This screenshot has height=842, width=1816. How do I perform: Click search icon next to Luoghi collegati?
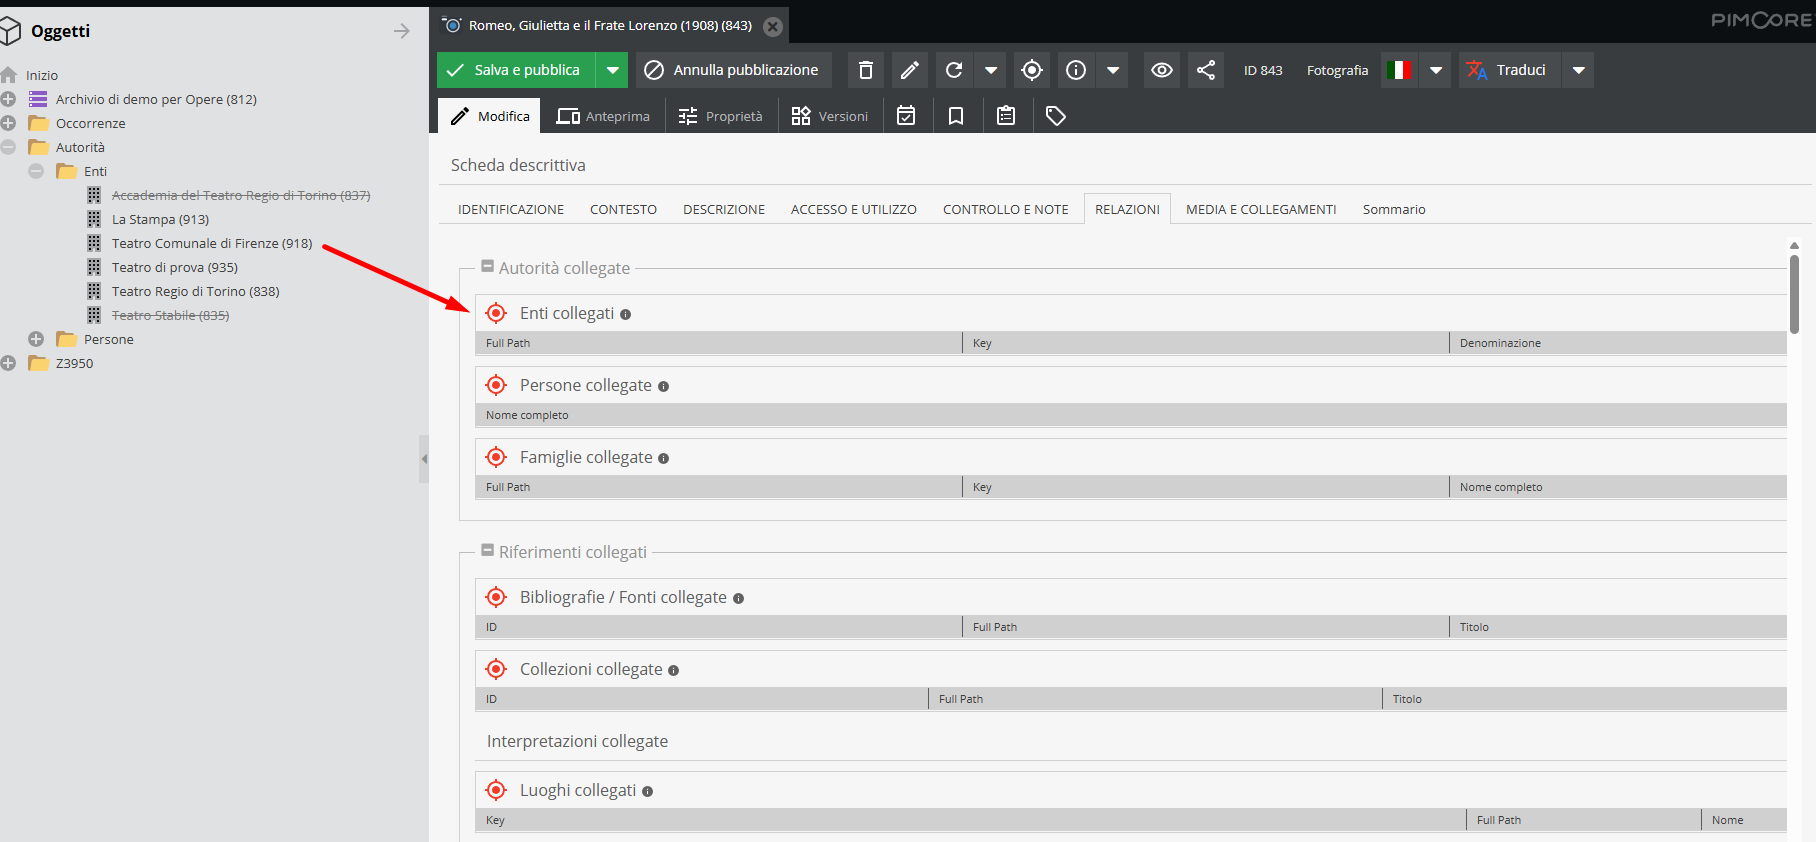(496, 790)
